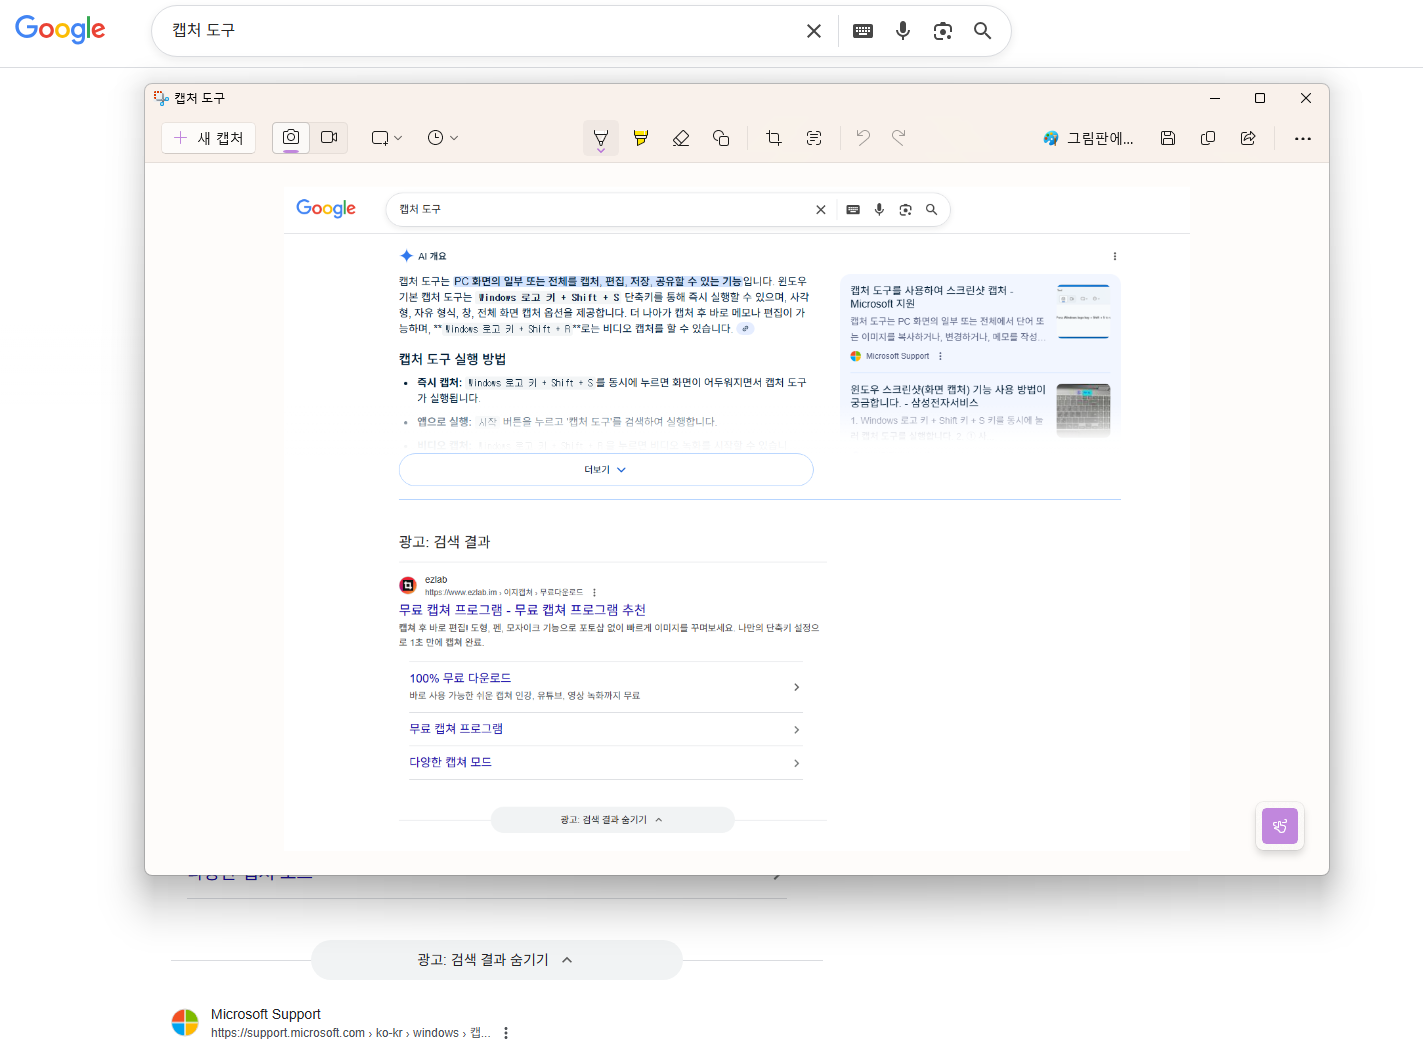Select the ballpoint pen tool
Screen dimensions: 1423x1047
(x=601, y=138)
